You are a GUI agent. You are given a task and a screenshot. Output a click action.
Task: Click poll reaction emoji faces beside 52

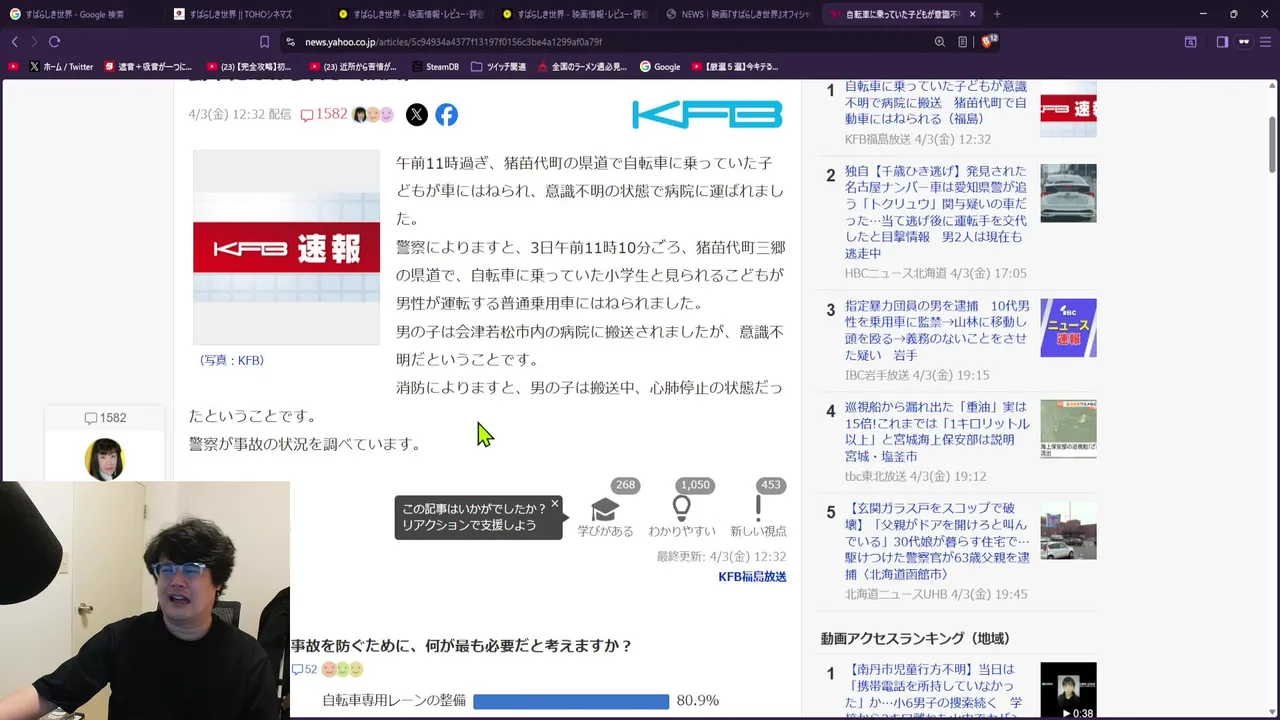342,670
